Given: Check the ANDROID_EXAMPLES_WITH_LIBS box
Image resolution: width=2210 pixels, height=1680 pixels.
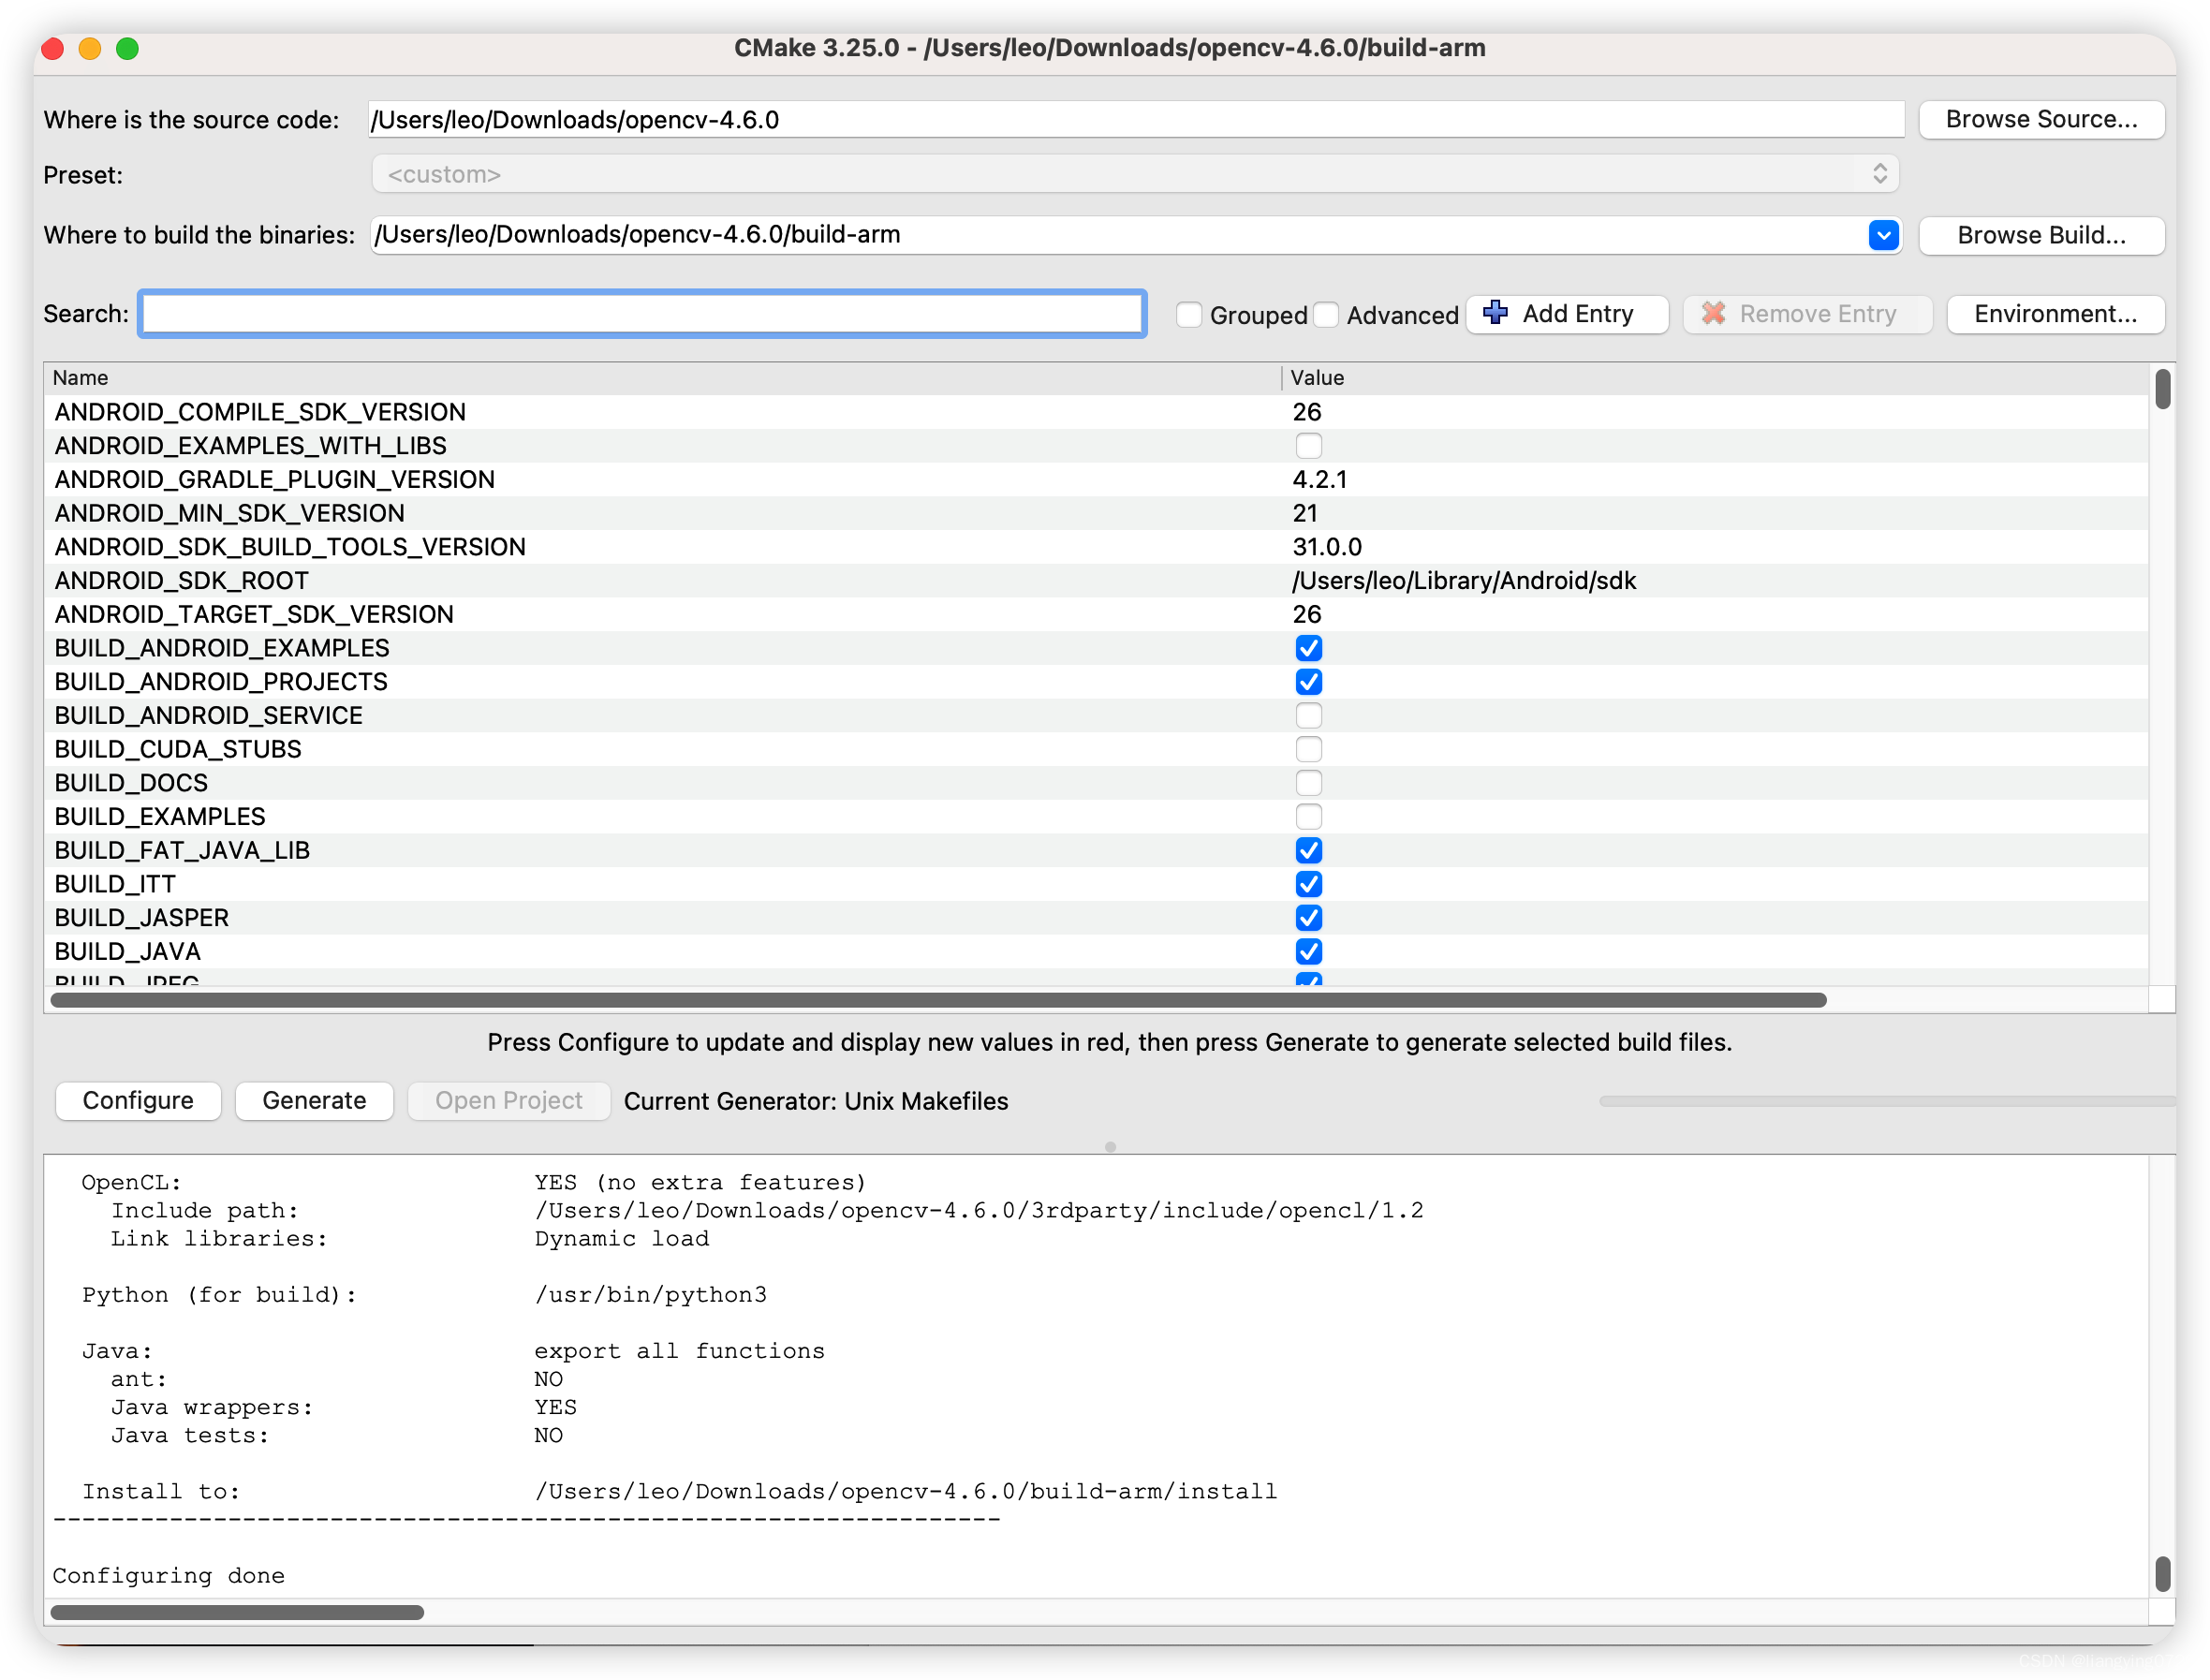Looking at the screenshot, I should tap(1308, 446).
